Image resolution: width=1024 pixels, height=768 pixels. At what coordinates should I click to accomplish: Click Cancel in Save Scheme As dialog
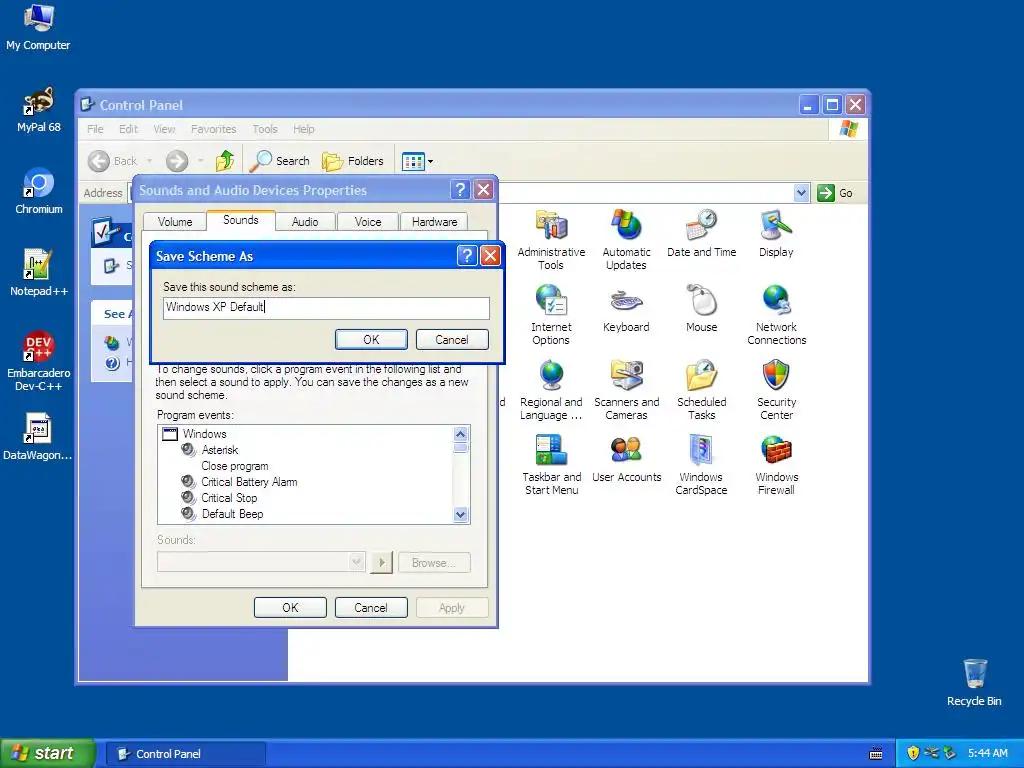click(x=452, y=340)
